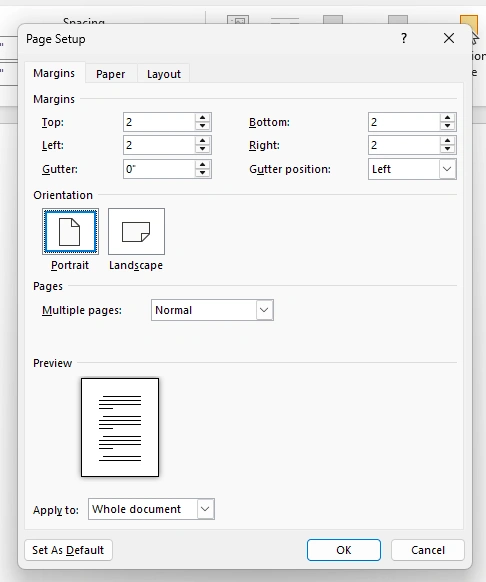Switch to the Layout tab

click(164, 74)
